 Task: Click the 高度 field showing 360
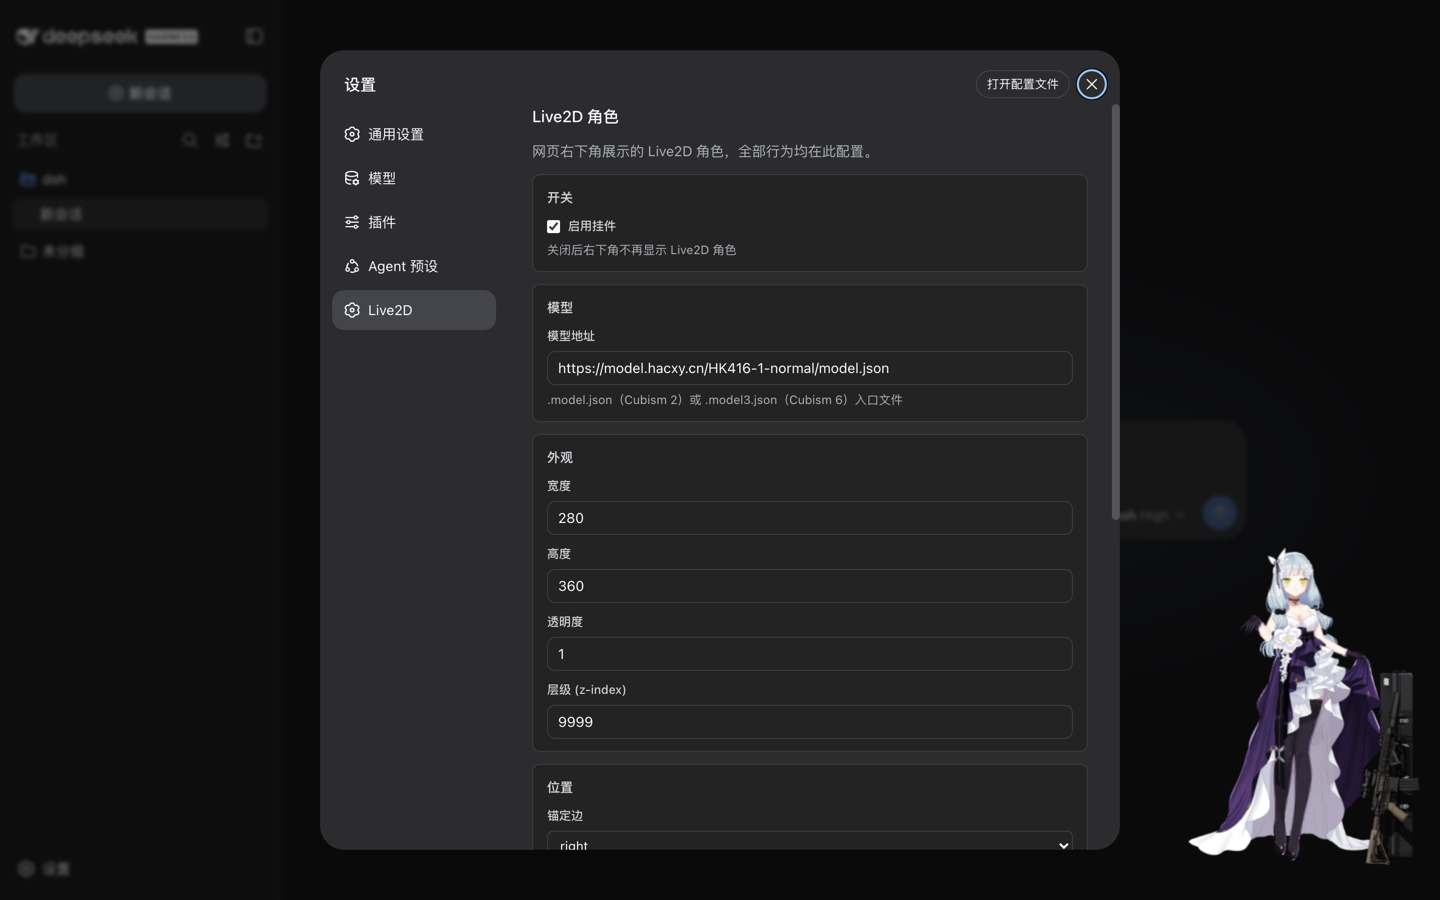pos(810,586)
